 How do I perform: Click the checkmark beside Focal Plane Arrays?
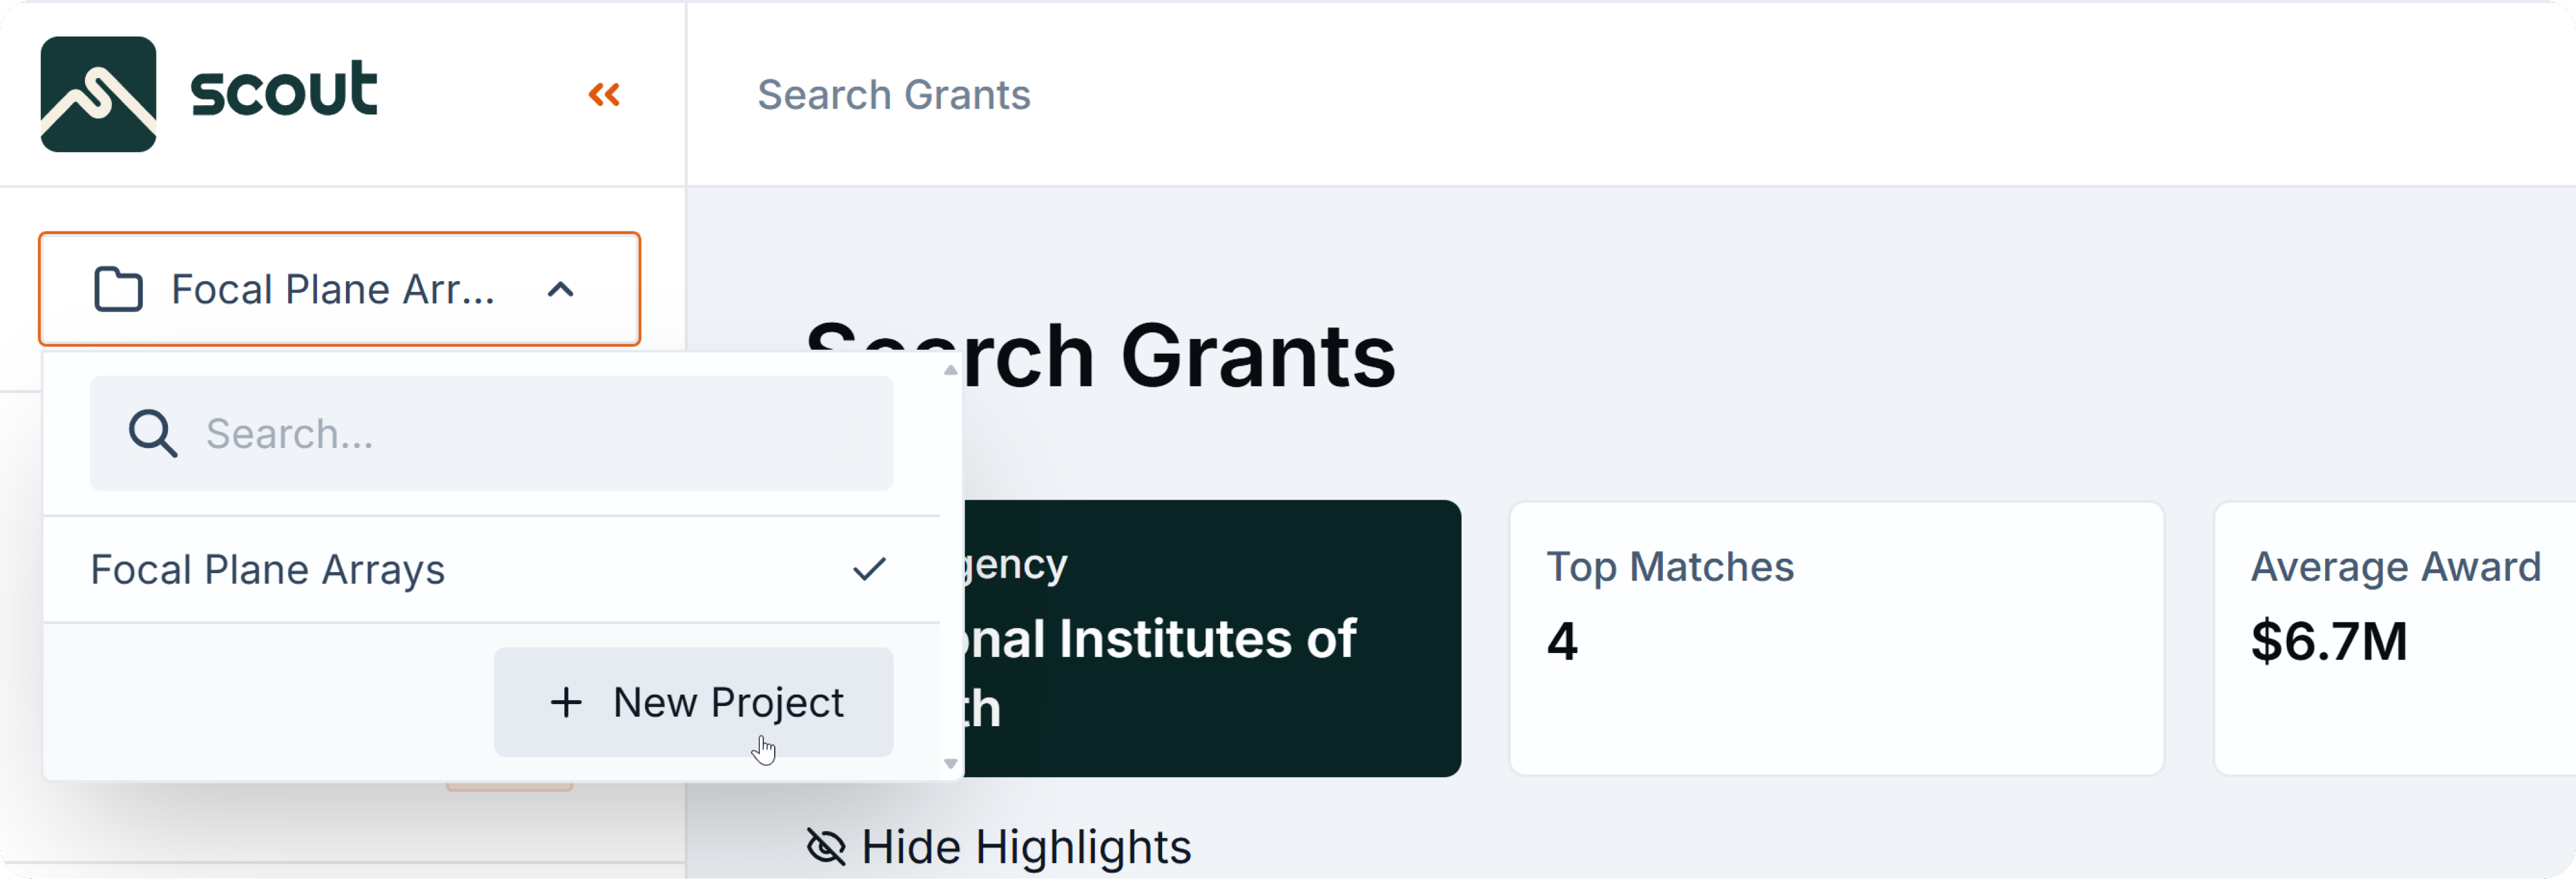coord(869,569)
